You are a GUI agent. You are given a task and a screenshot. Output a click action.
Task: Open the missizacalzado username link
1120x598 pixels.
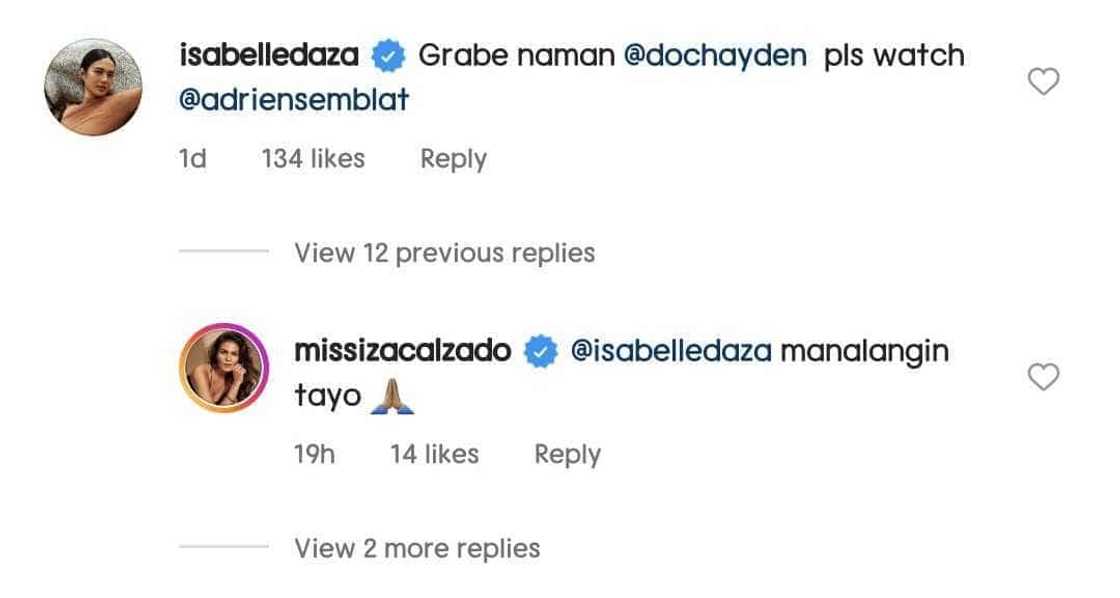(x=403, y=352)
